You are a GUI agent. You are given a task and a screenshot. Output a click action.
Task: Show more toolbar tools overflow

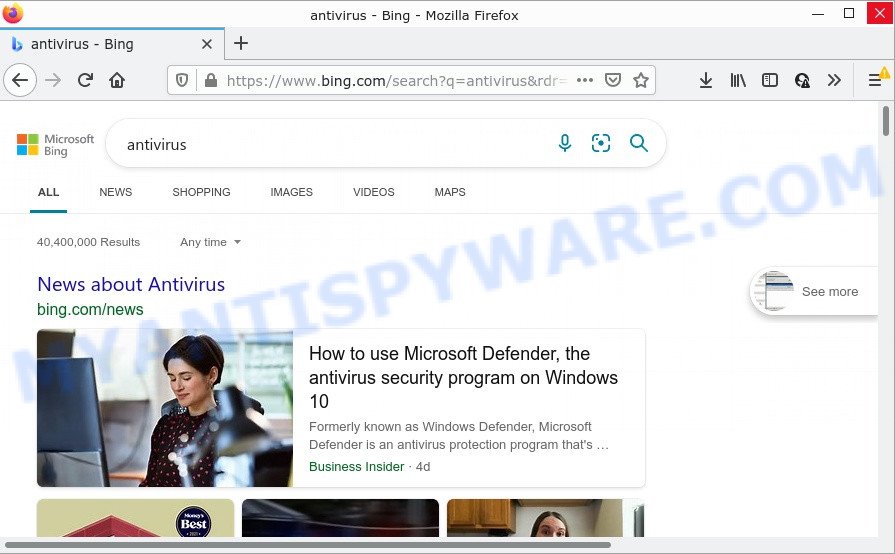tap(834, 80)
